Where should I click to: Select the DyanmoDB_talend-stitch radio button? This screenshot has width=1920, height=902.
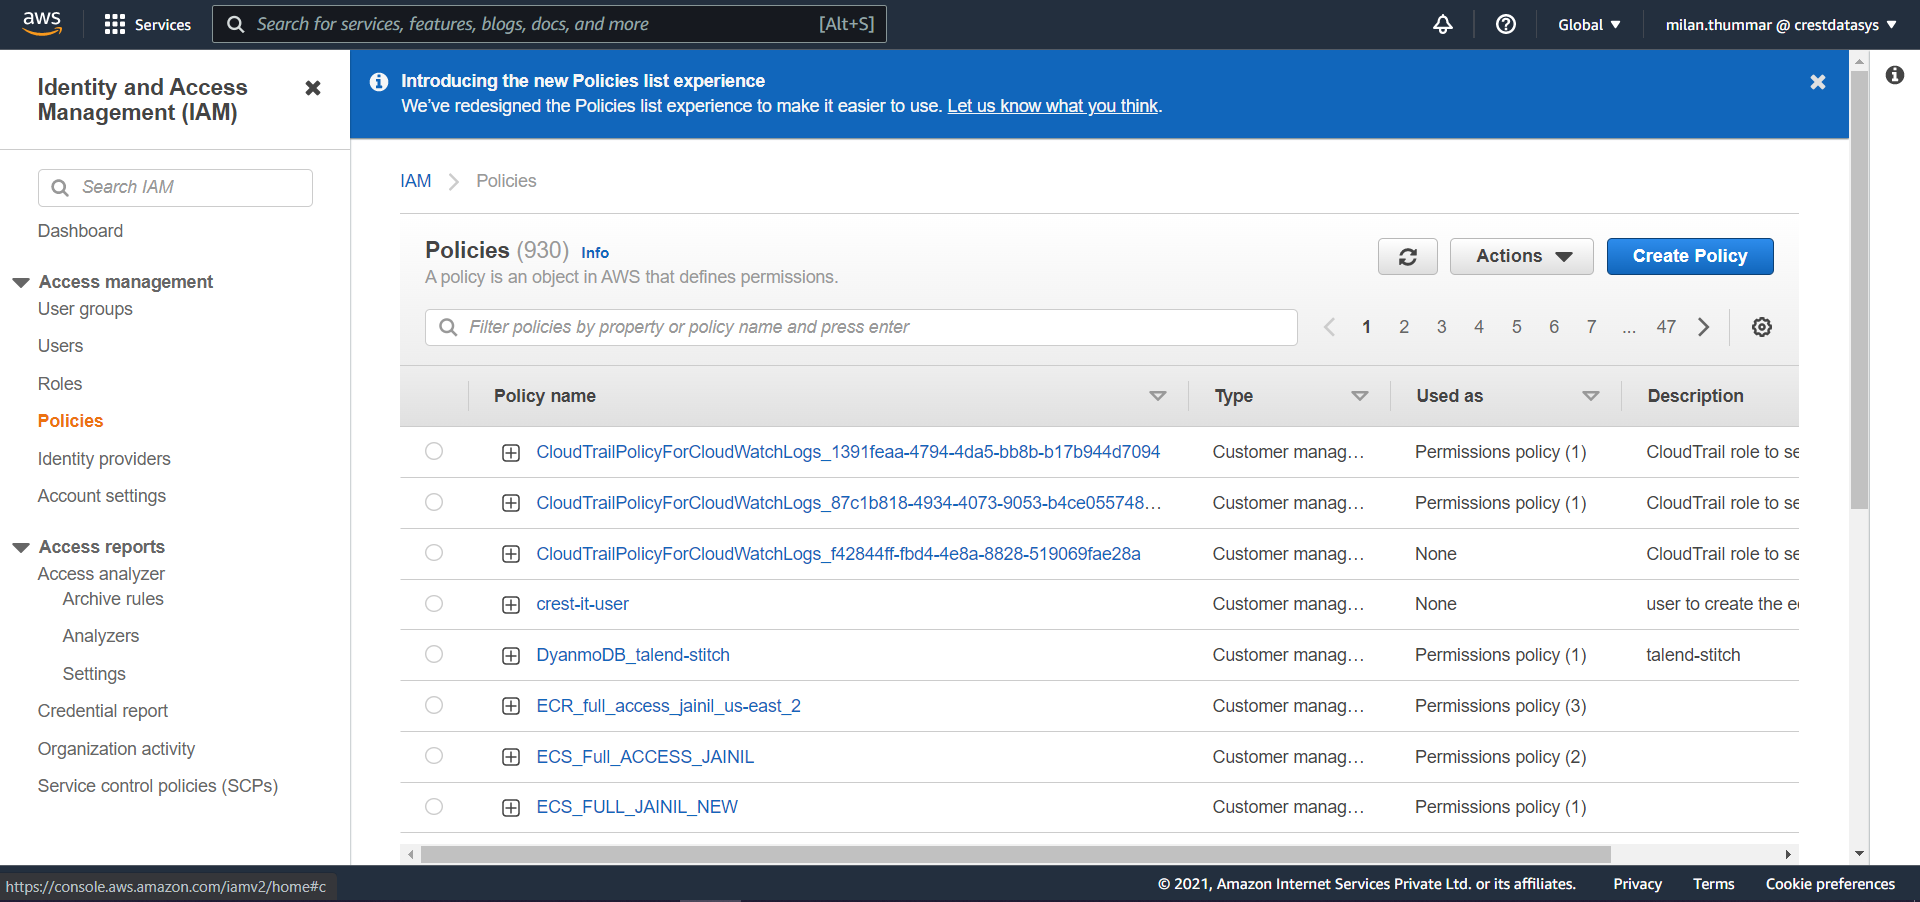pos(434,654)
